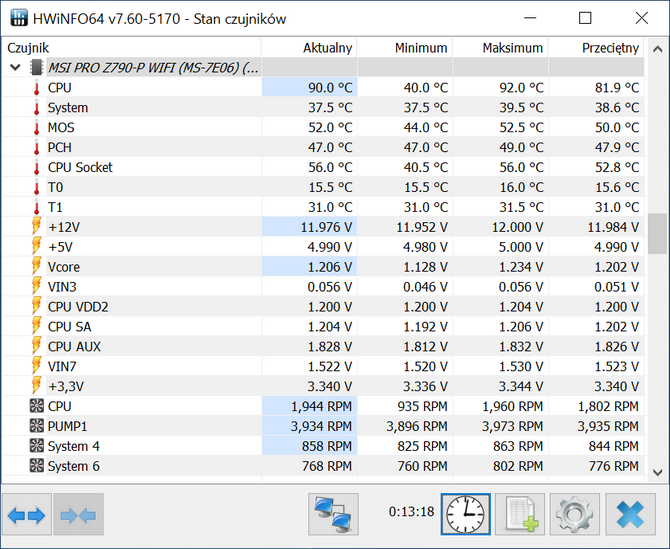Click thermometer icon of T1 row
This screenshot has height=549, width=670.
(x=37, y=207)
